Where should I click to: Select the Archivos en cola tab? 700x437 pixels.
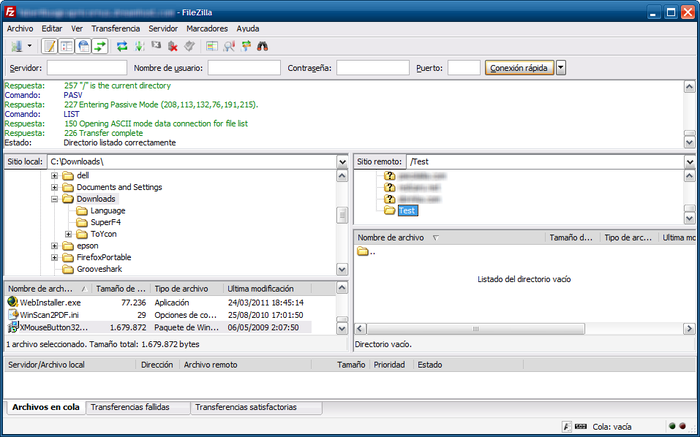click(x=46, y=407)
